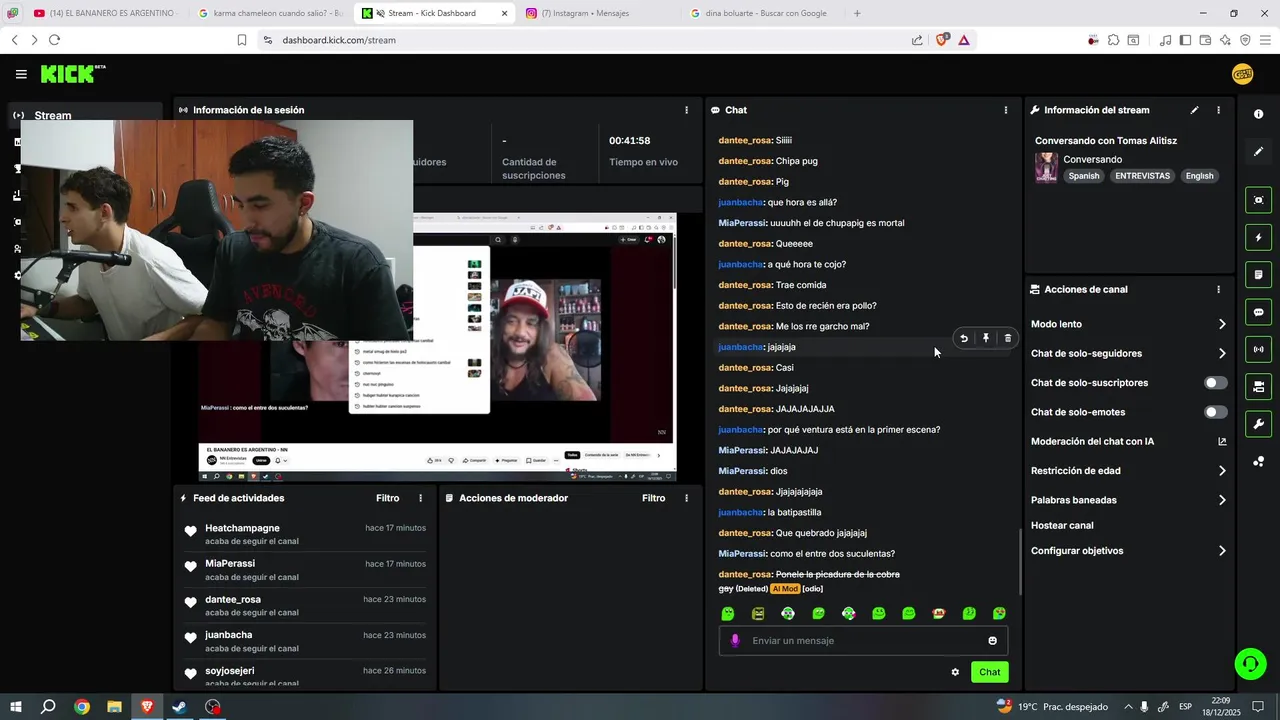Viewport: 1280px width, 720px height.
Task: Click the green Chat send button
Action: click(x=989, y=672)
